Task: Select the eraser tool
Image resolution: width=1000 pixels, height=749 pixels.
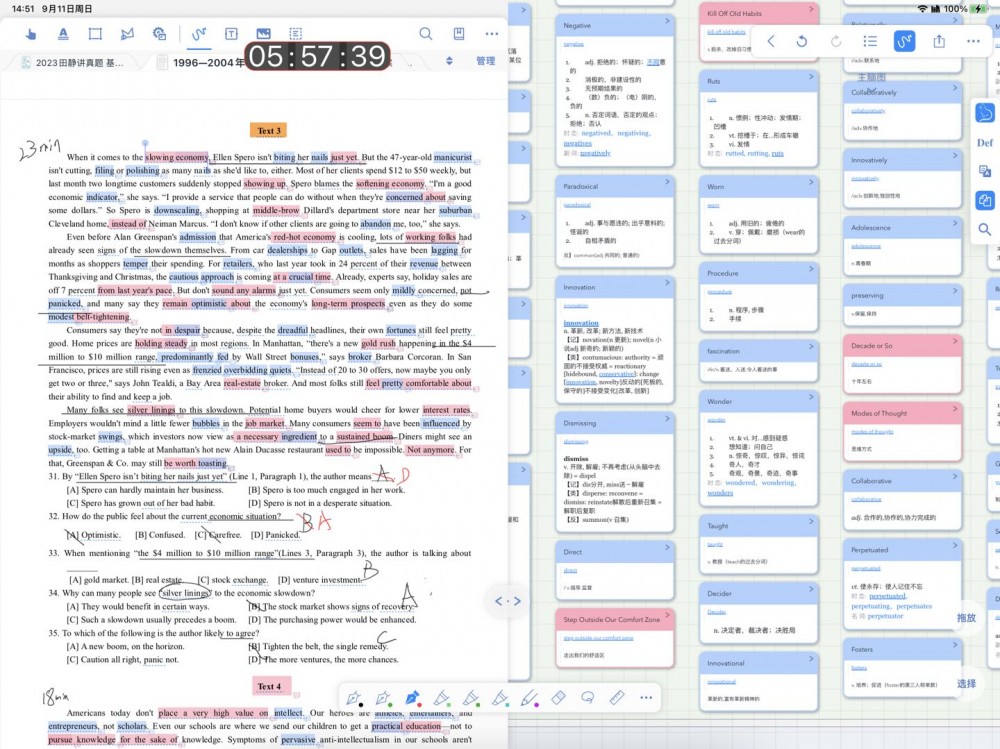Action: pos(558,697)
